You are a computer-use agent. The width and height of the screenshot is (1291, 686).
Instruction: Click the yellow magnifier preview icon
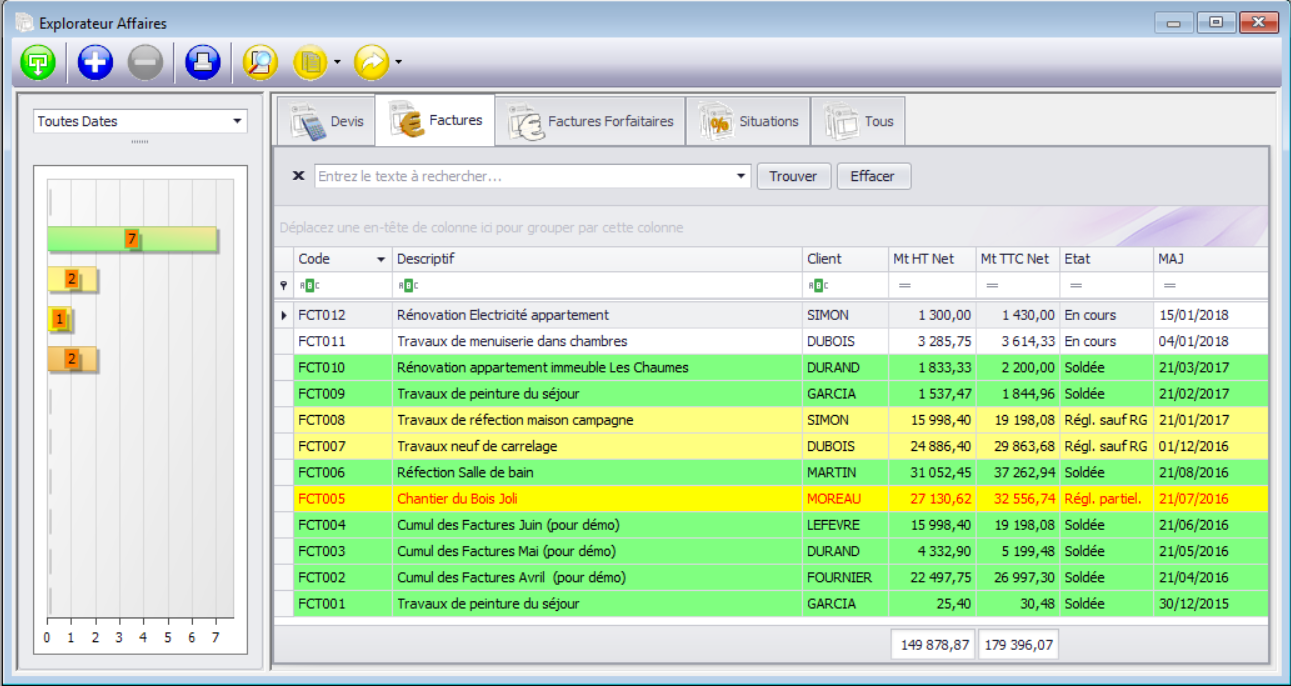tap(260, 63)
